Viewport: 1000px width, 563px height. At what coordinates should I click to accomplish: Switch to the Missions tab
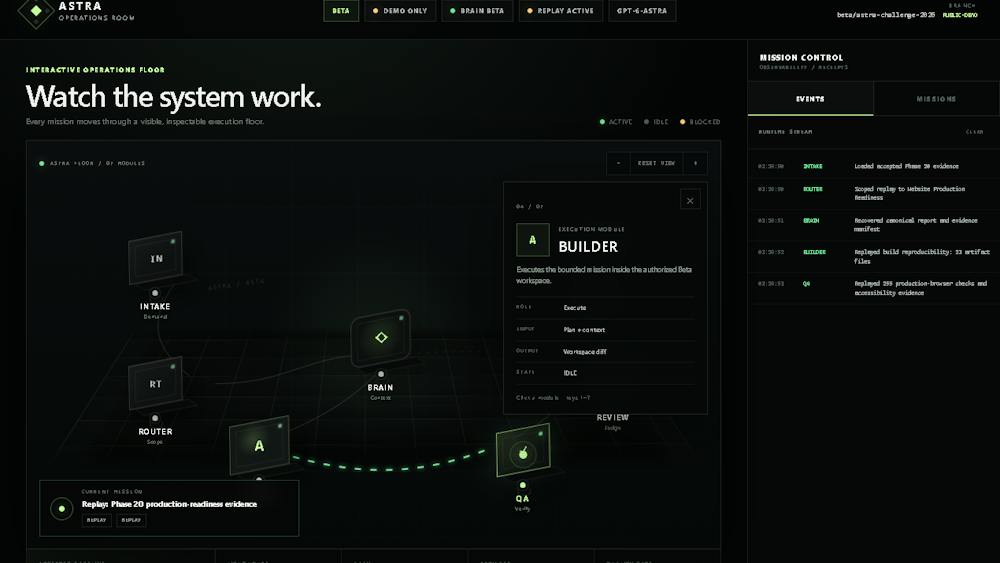[x=936, y=99]
